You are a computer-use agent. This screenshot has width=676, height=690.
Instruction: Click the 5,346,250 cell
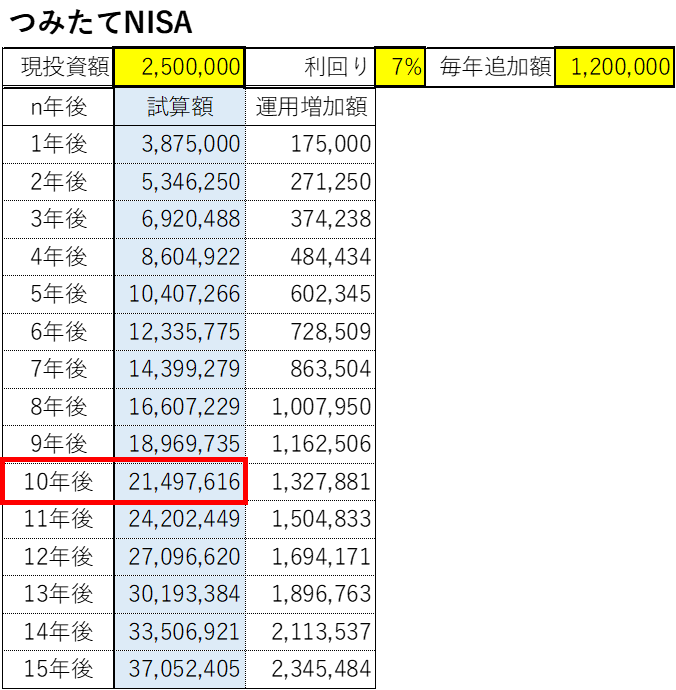180,182
